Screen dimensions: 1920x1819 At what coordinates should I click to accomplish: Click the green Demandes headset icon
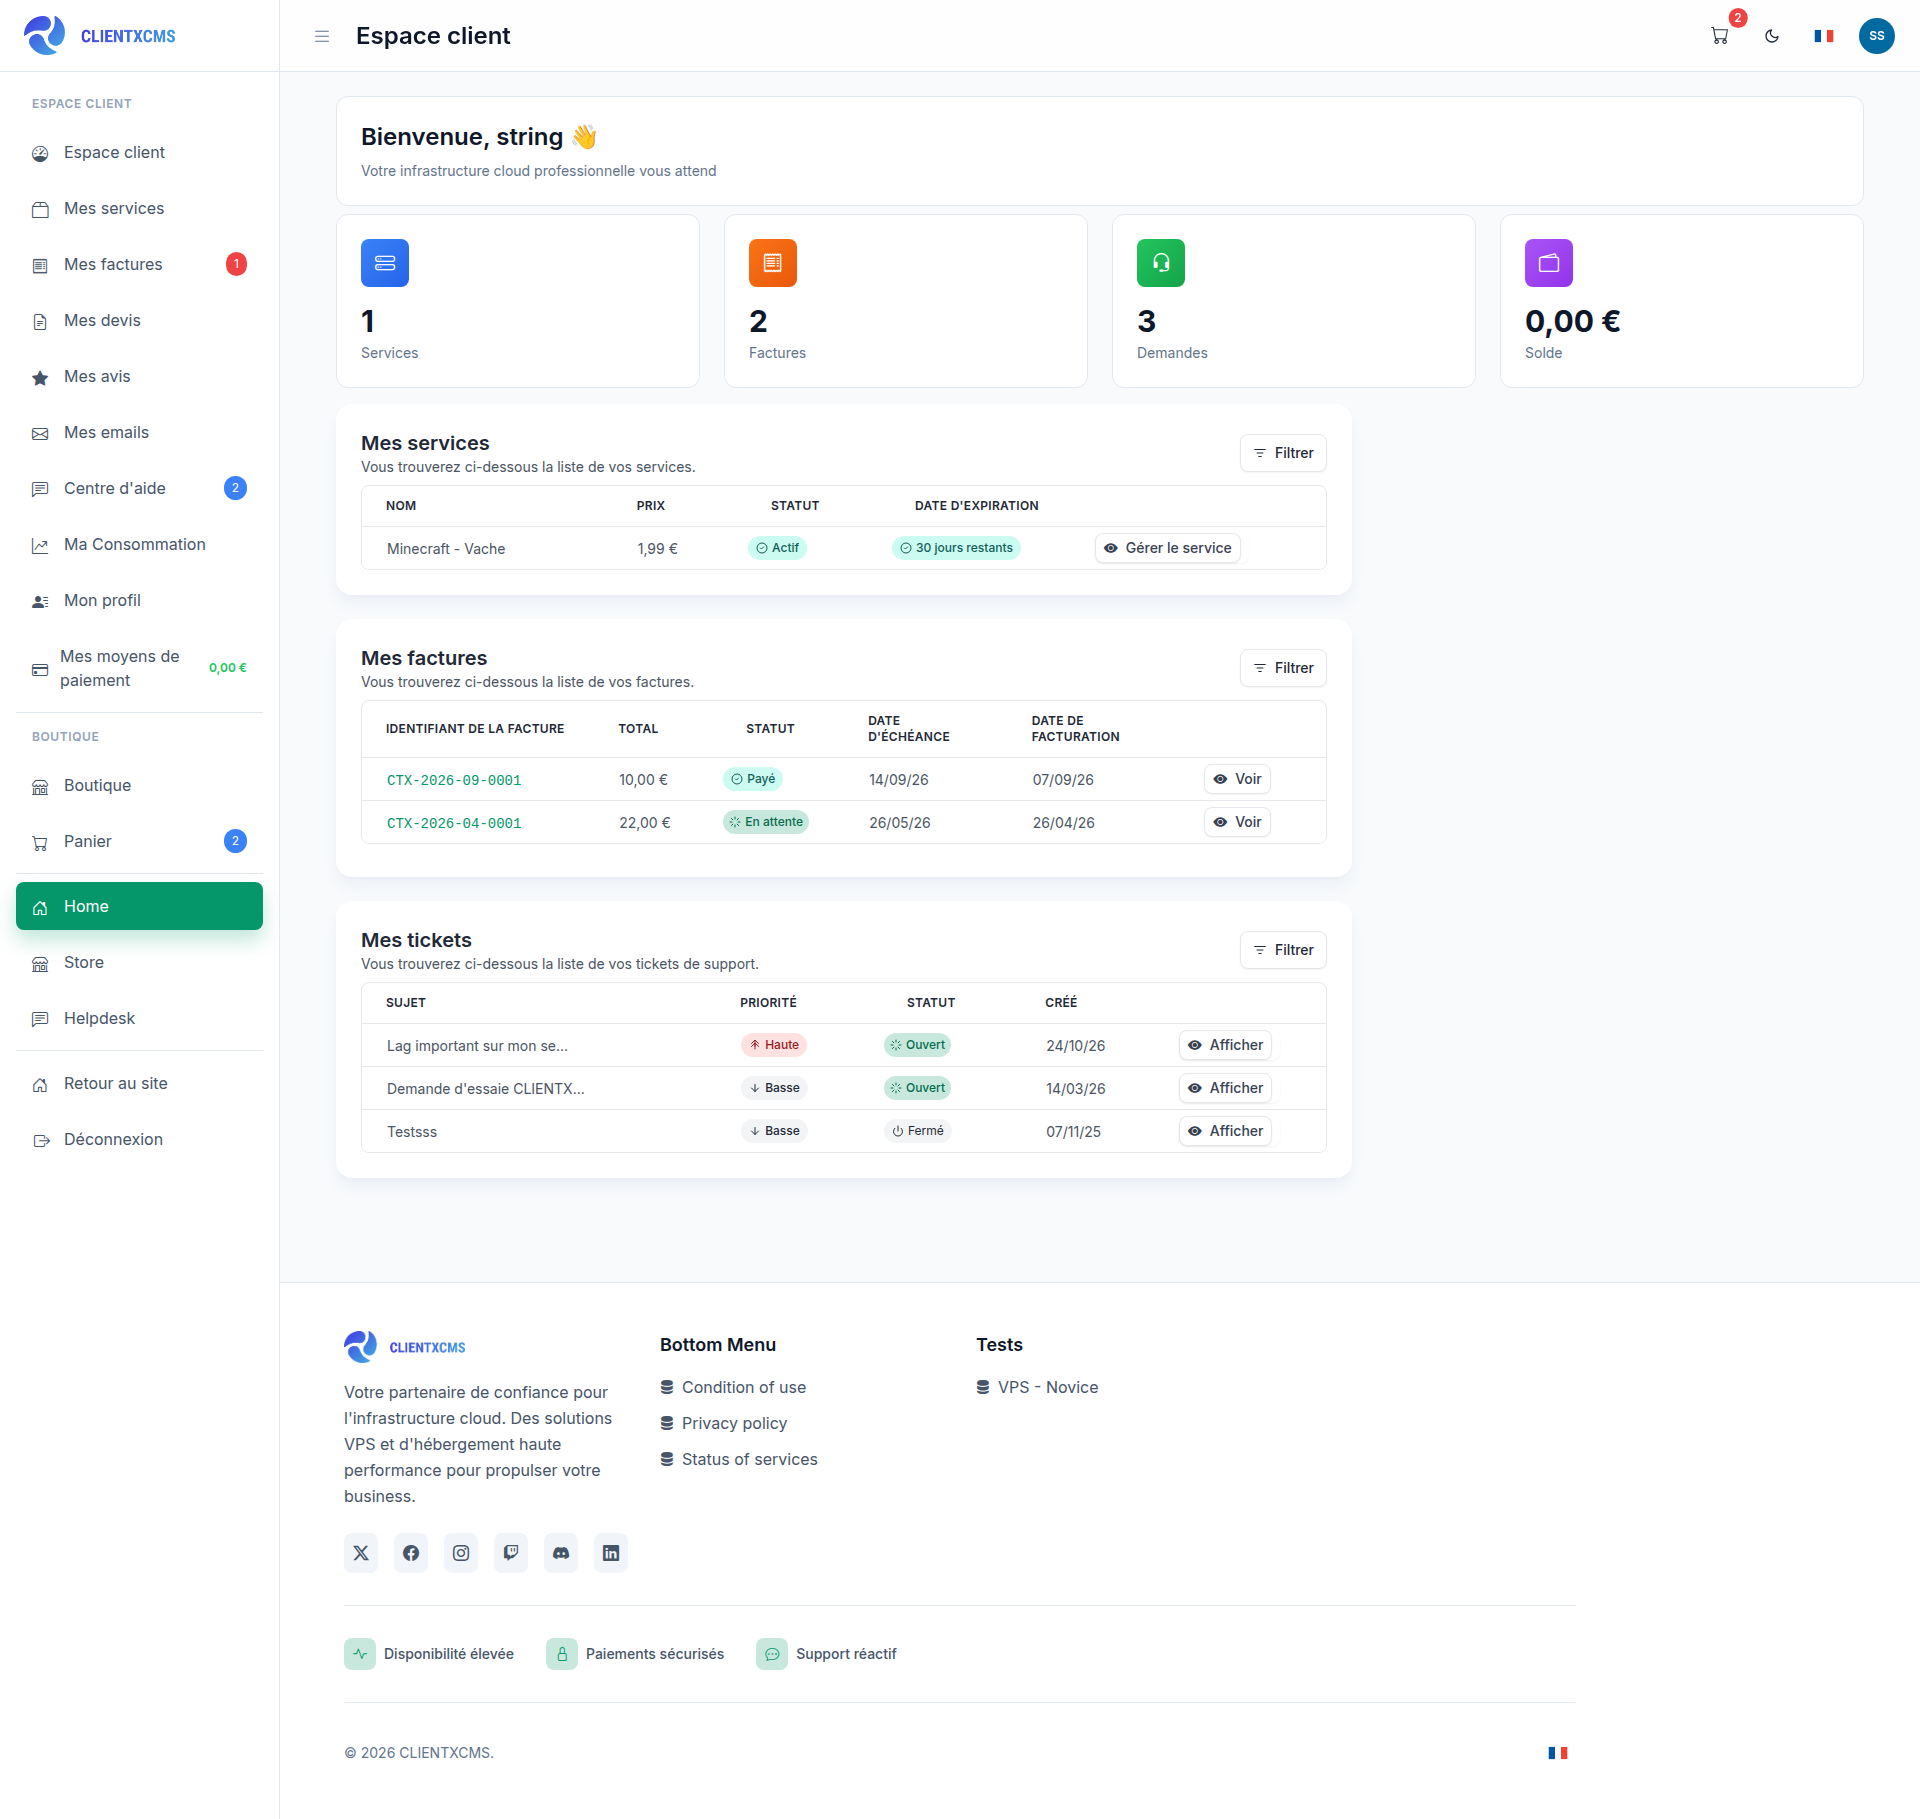pos(1161,263)
